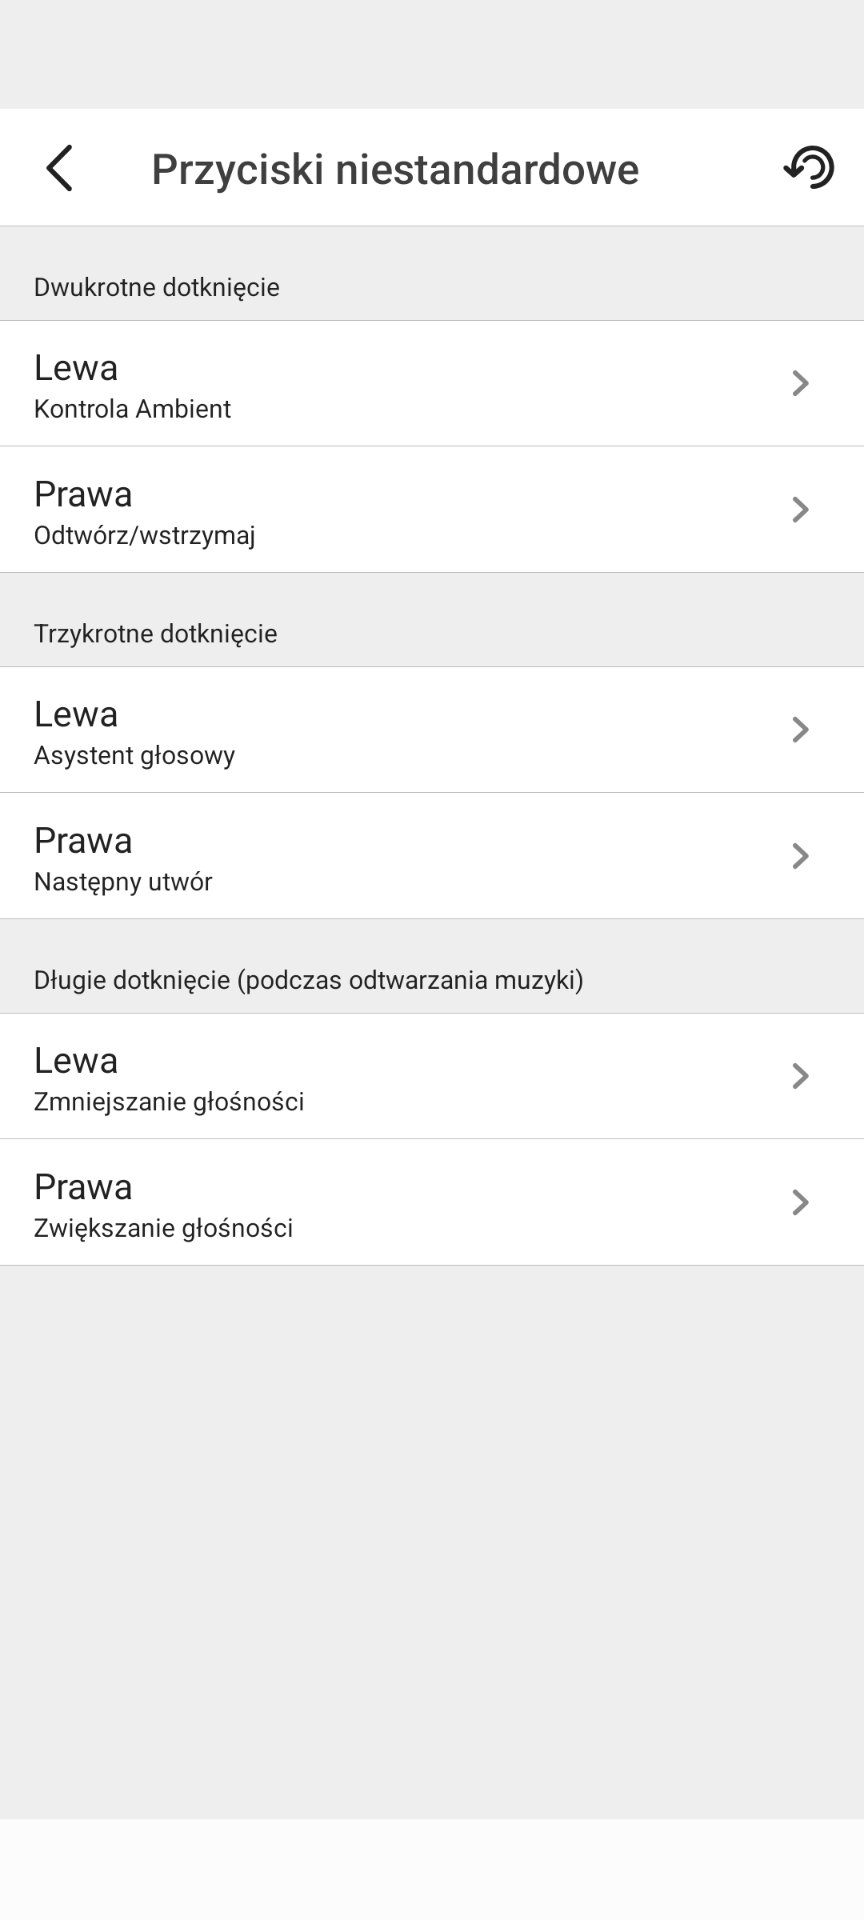Select the Asystent głosowy option

point(134,756)
